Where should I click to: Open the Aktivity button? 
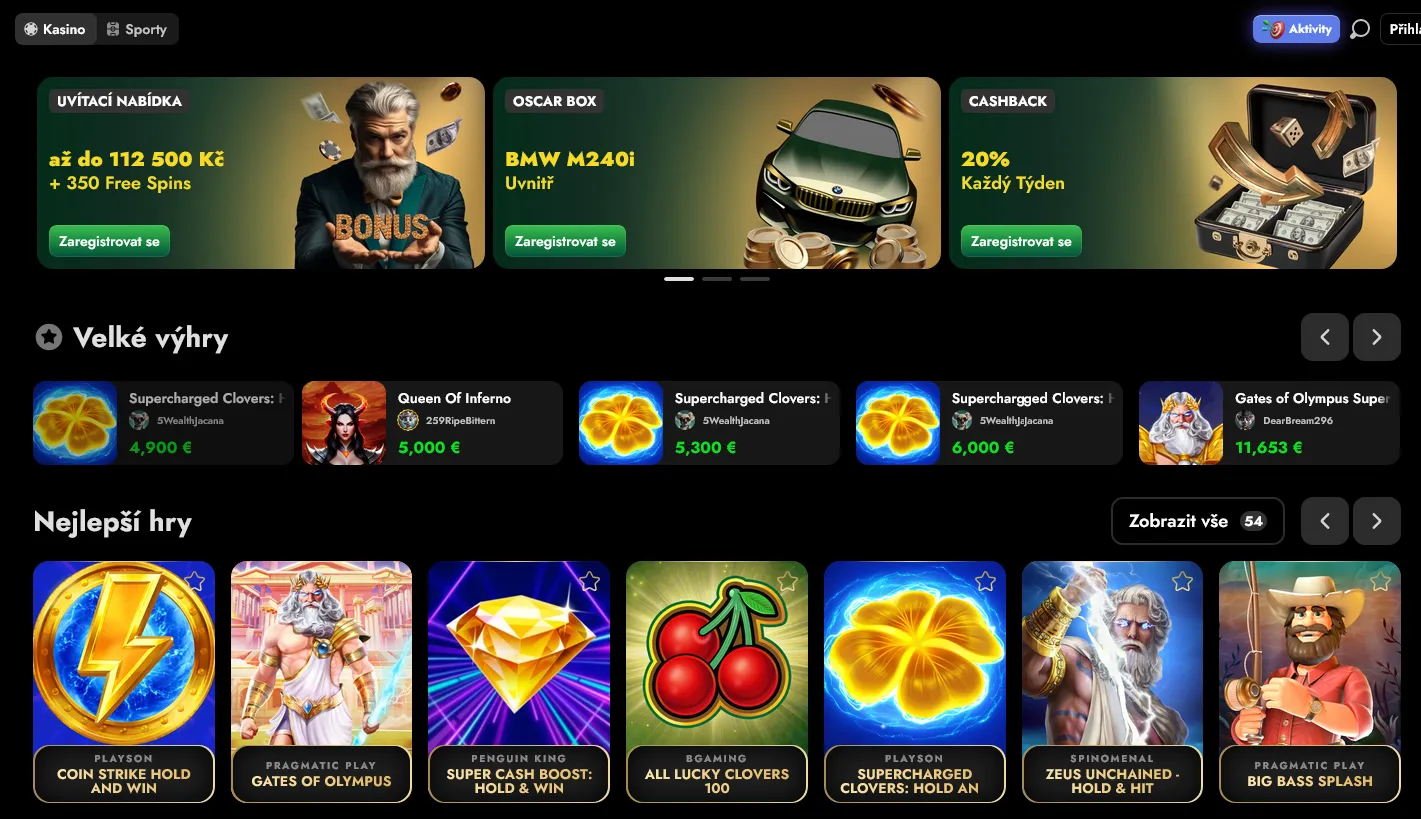click(1296, 29)
